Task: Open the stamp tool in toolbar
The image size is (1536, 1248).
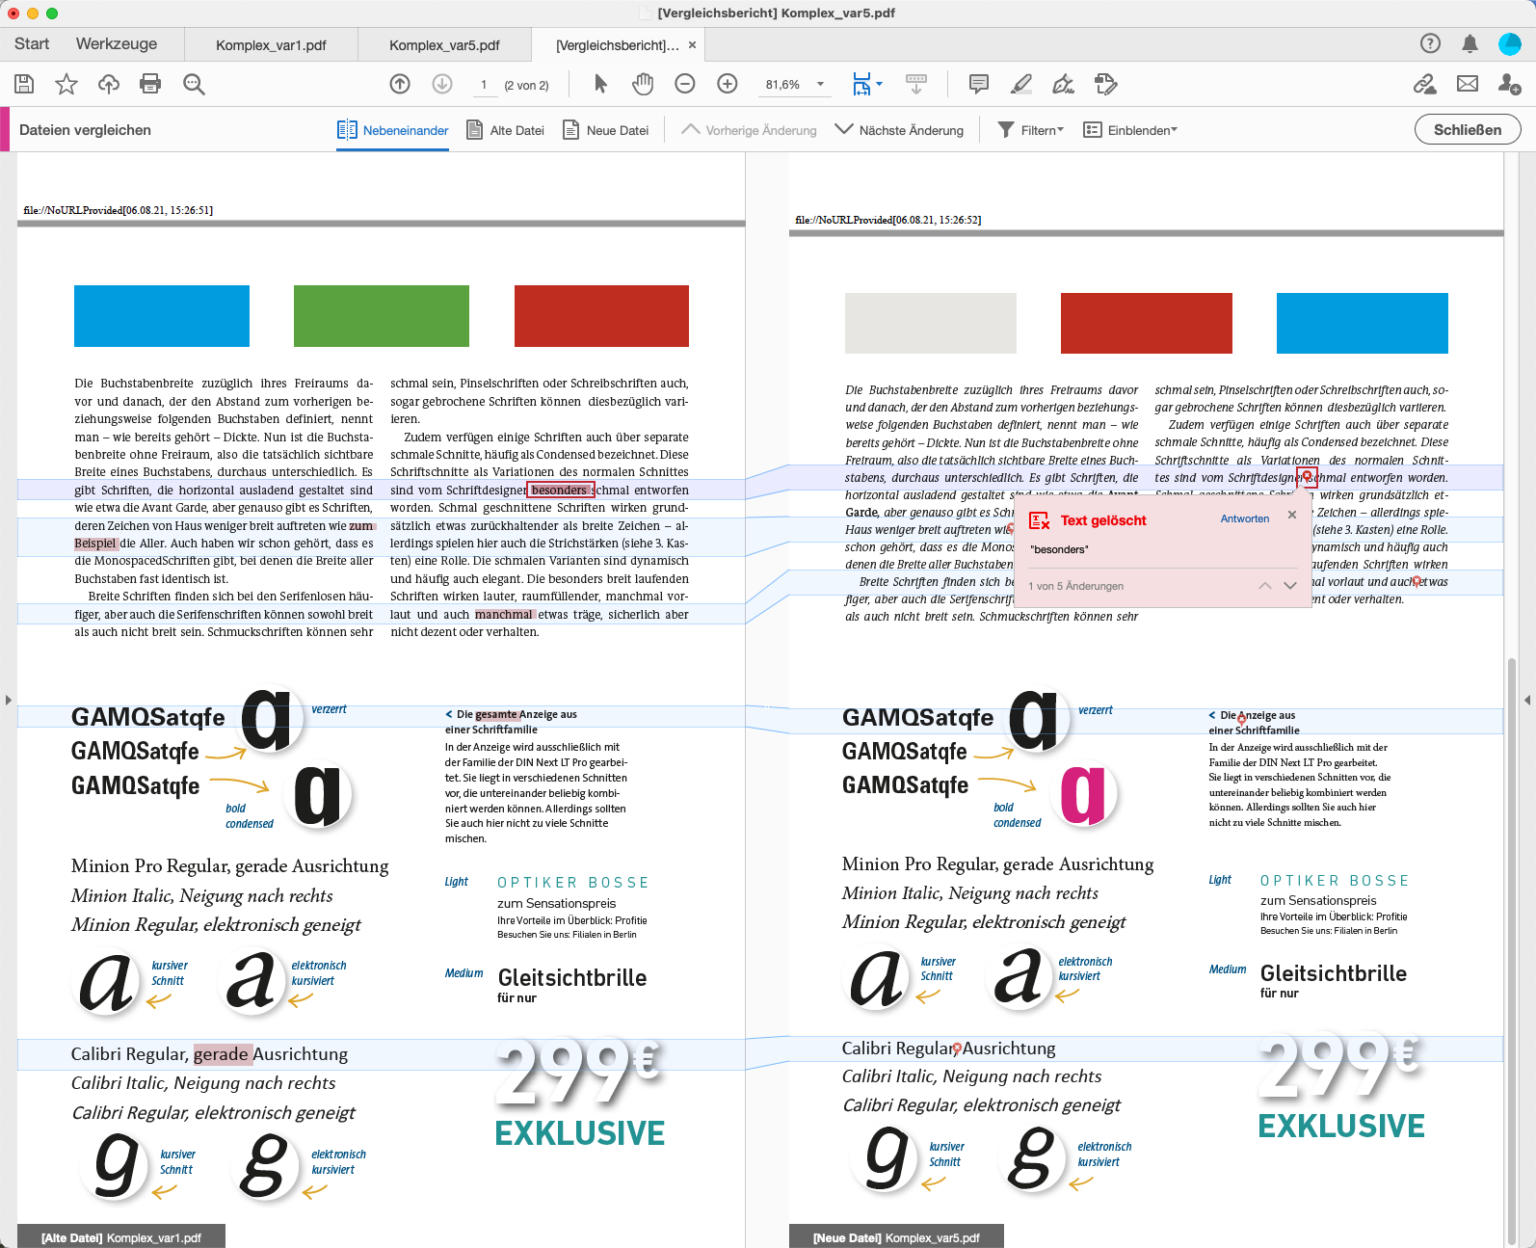Action: 1105,85
